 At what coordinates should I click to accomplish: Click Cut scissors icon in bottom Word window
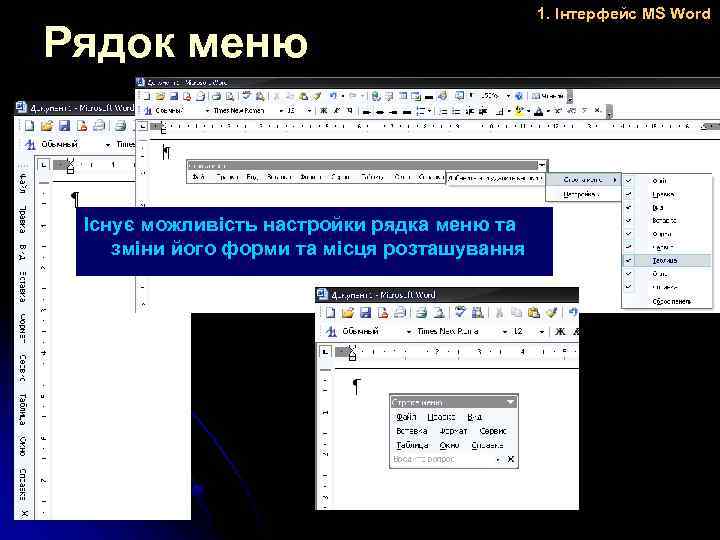(x=499, y=313)
